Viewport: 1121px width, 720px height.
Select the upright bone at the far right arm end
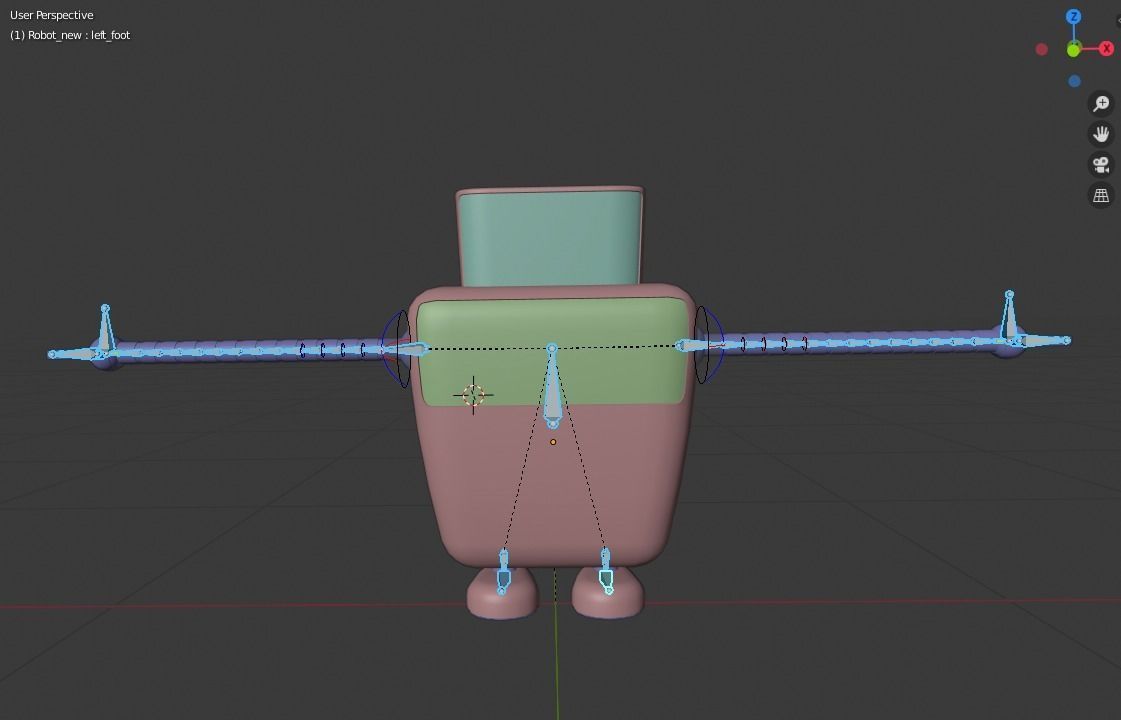[1009, 316]
